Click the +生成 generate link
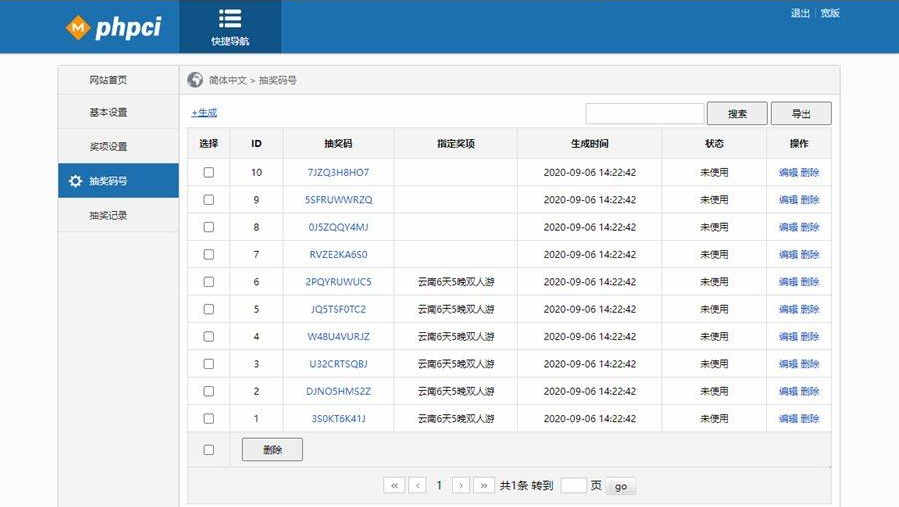Screen dimensions: 899x507 [x=204, y=112]
